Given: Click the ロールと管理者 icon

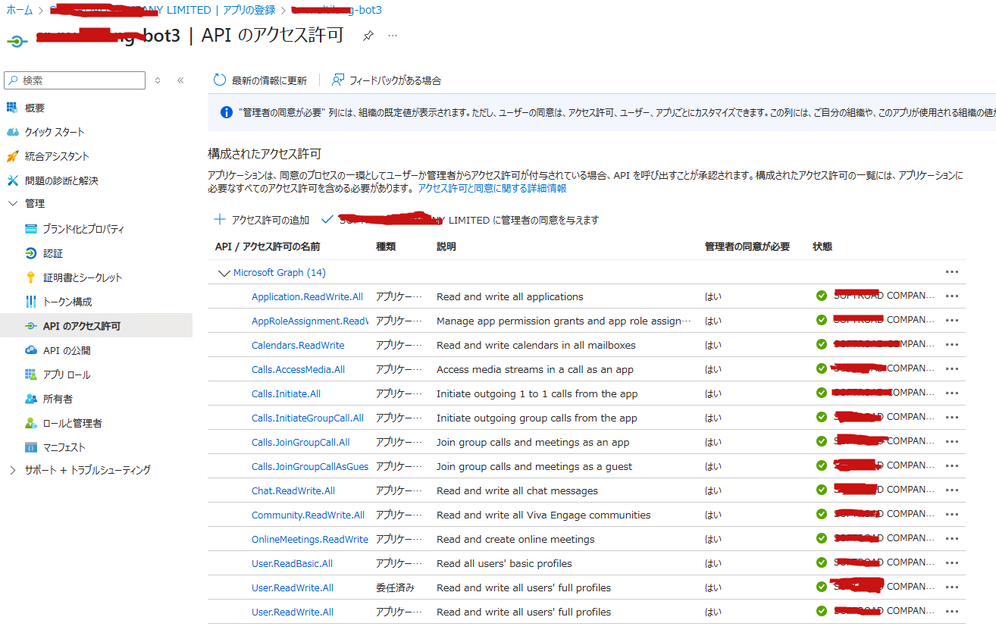Looking at the screenshot, I should pos(30,423).
